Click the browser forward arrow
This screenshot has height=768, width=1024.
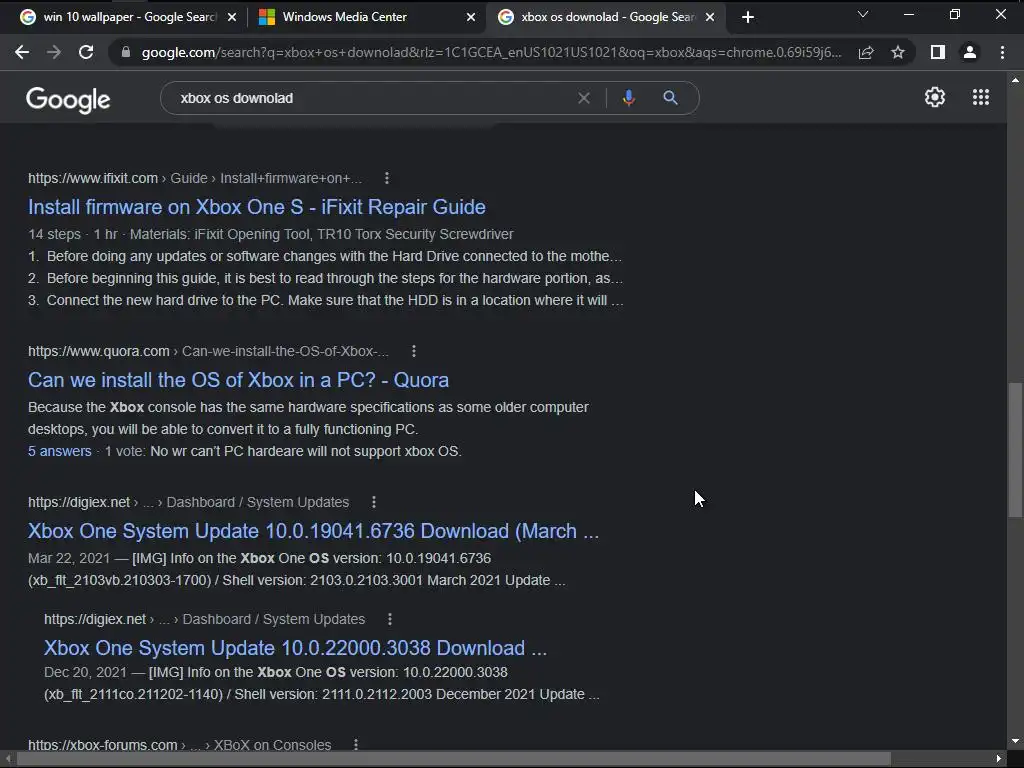pyautogui.click(x=54, y=52)
